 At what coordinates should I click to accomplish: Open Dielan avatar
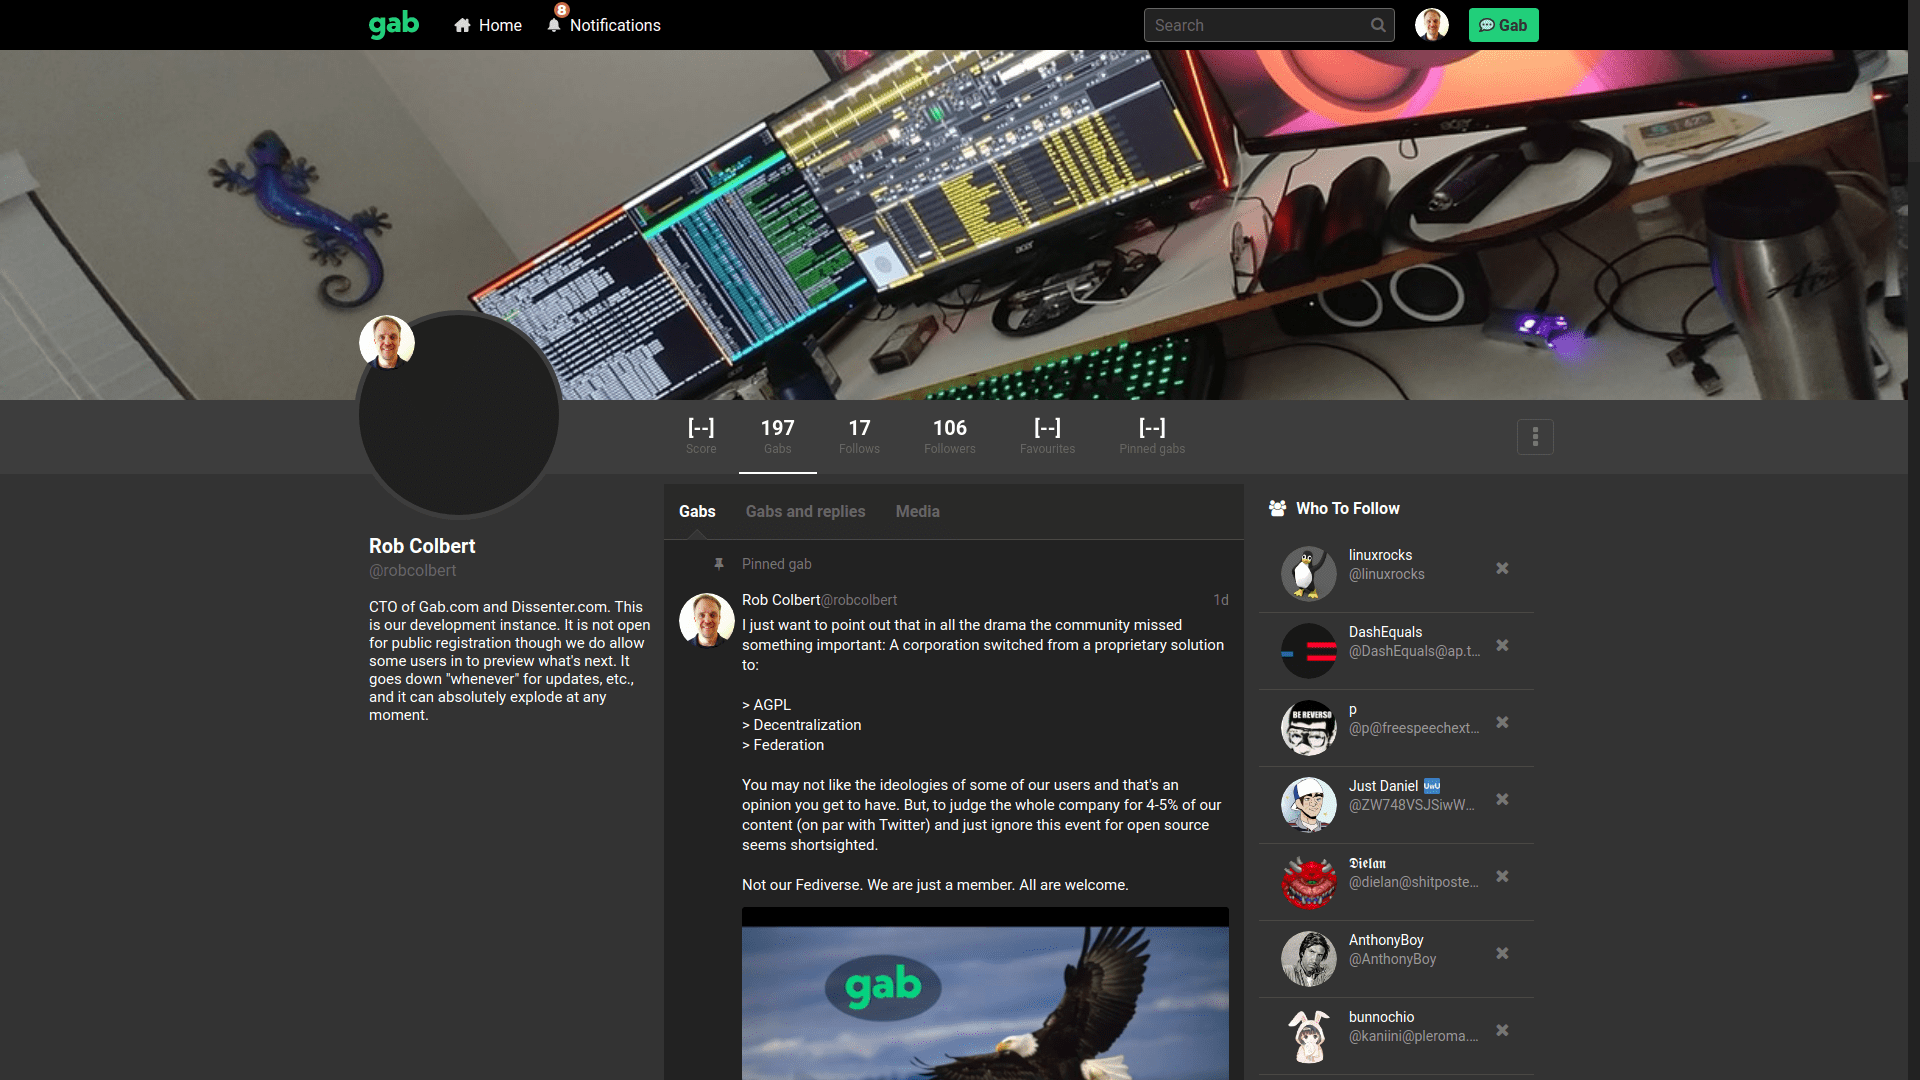tap(1309, 881)
